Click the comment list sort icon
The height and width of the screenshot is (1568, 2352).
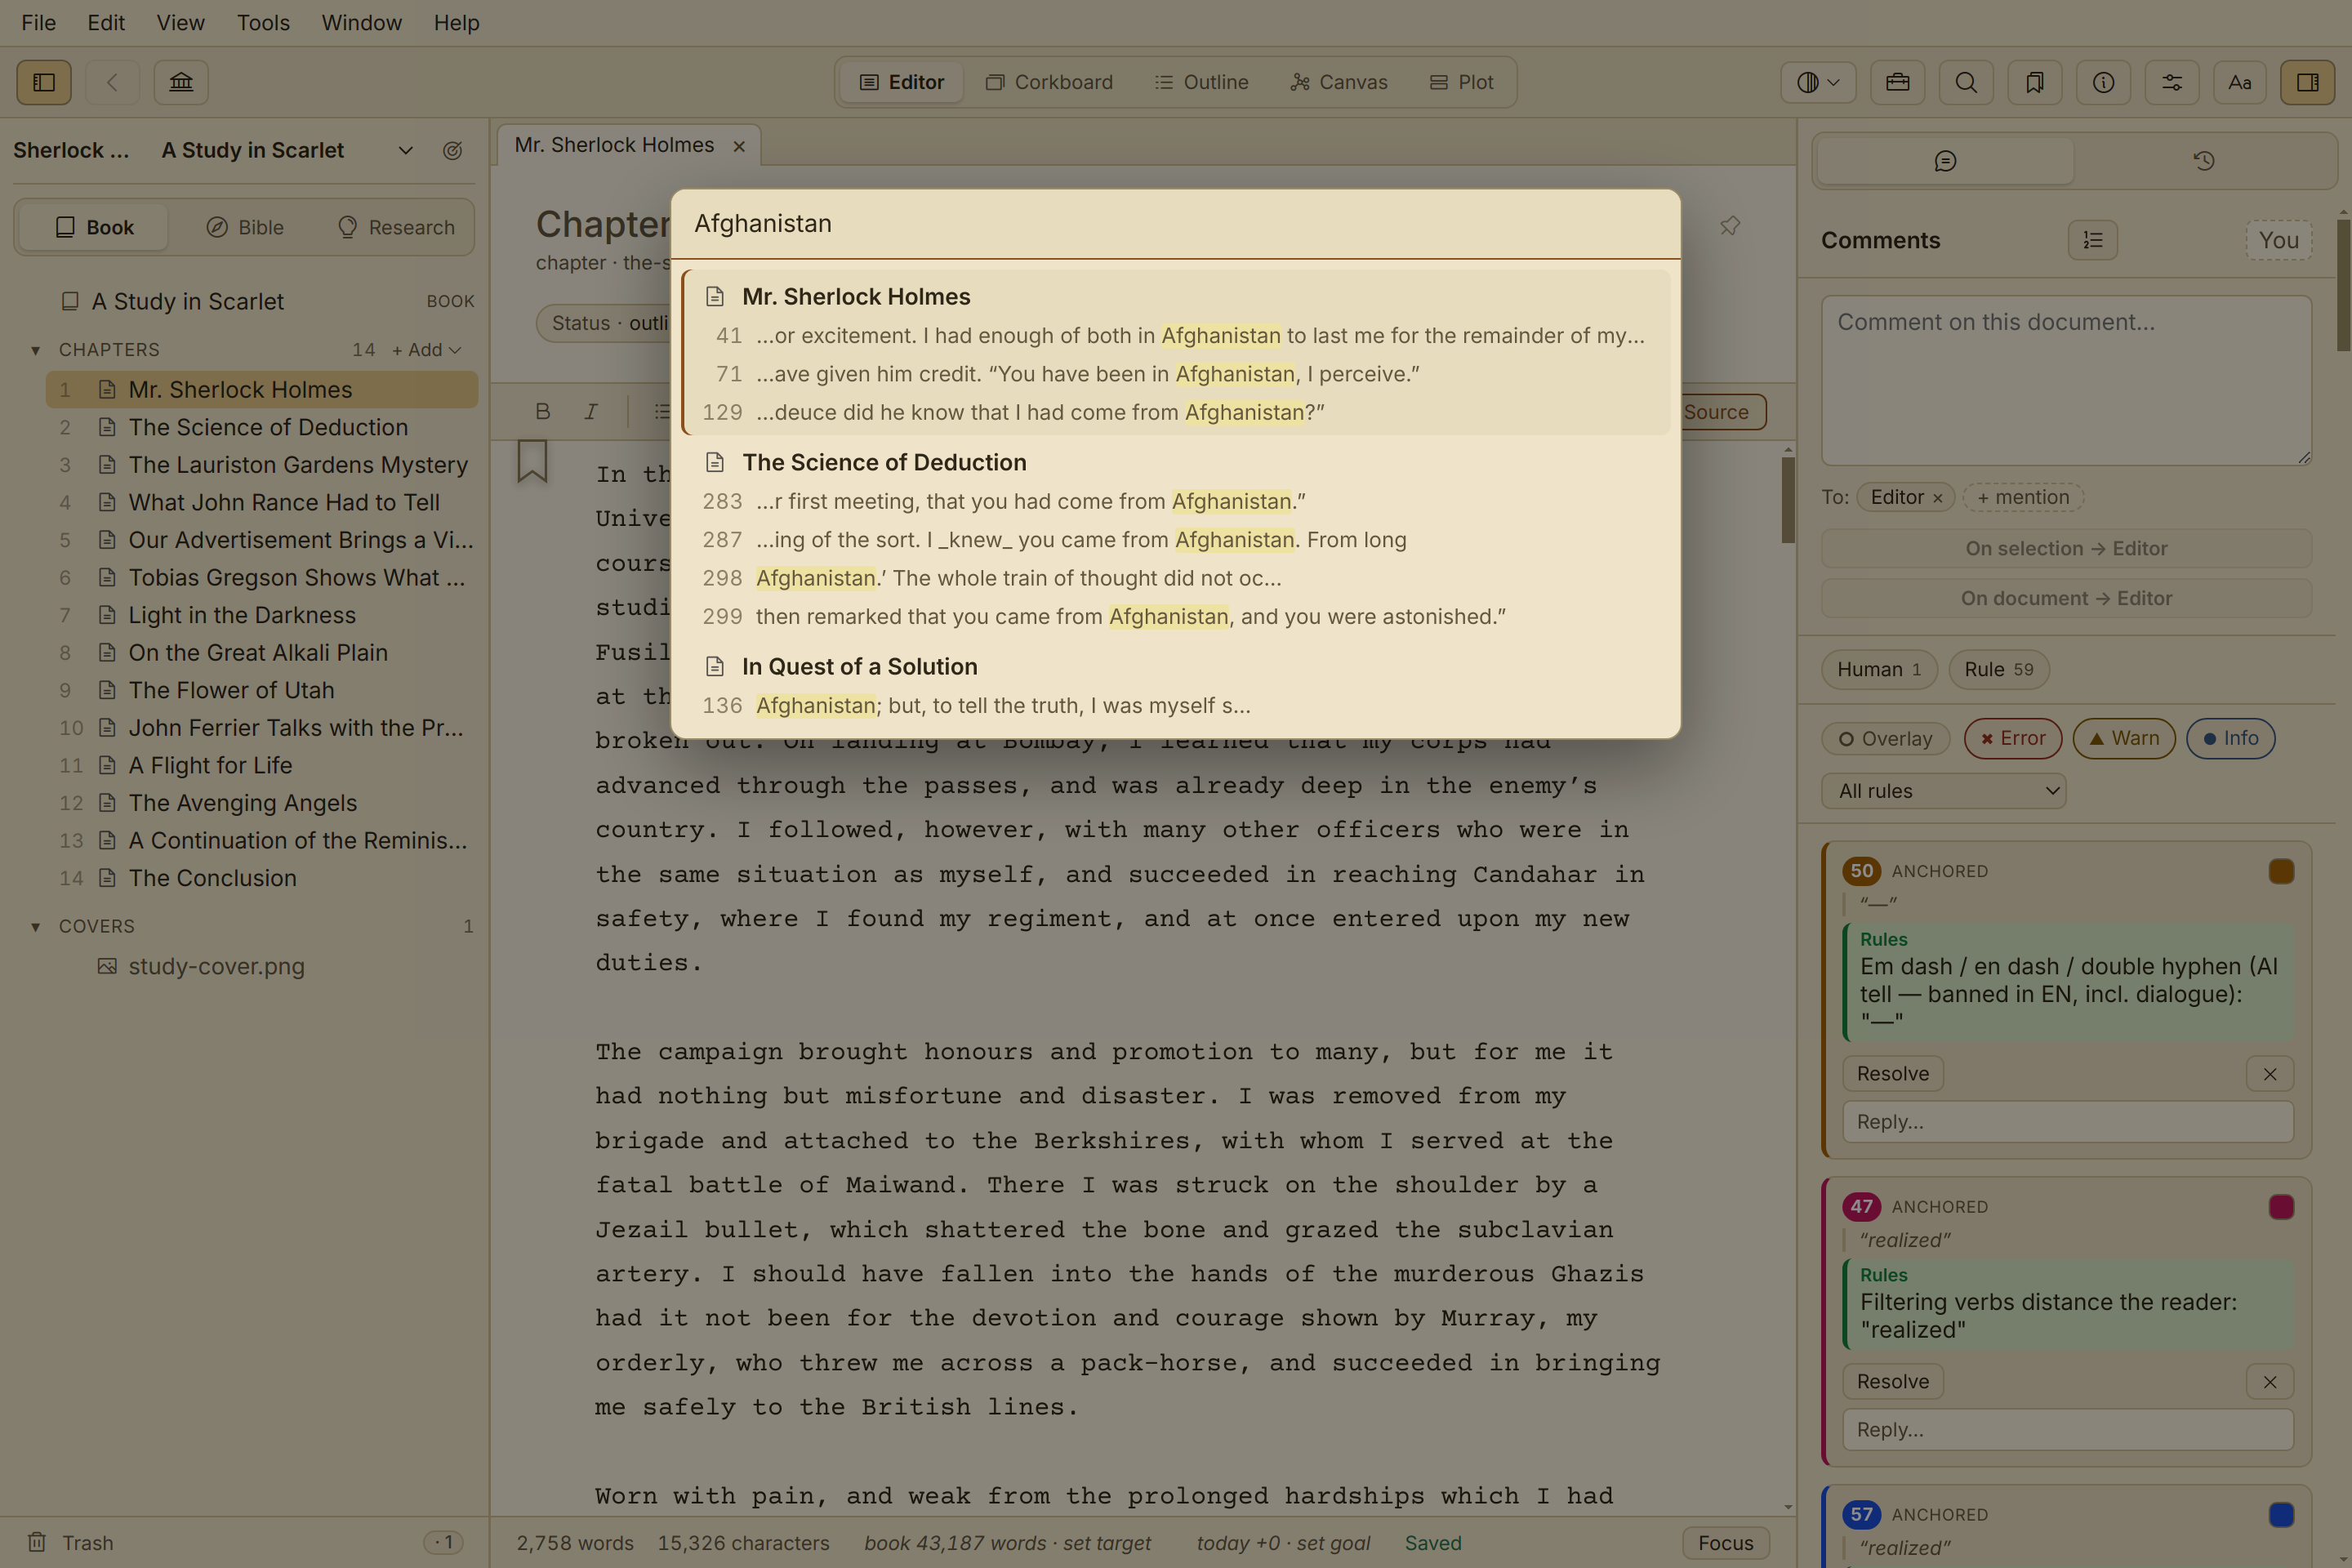[x=2093, y=240]
